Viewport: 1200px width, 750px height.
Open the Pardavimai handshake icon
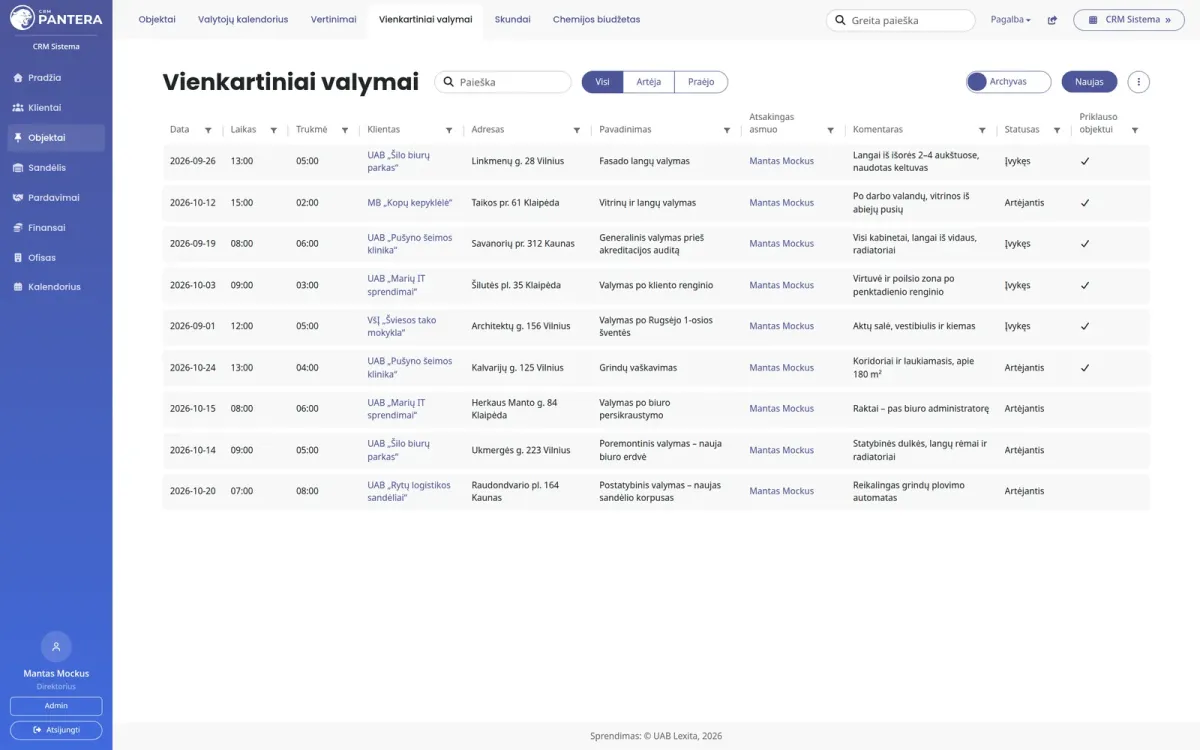18,198
